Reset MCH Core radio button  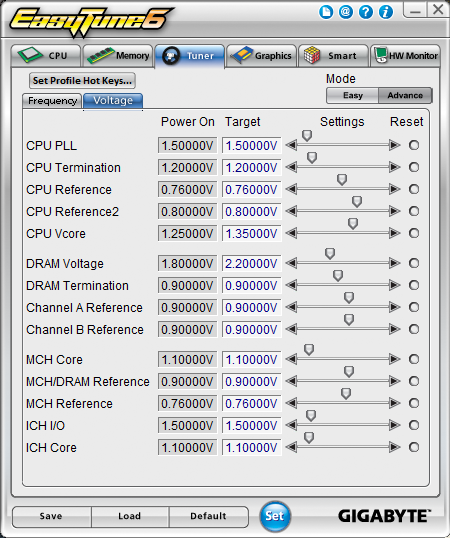414,359
